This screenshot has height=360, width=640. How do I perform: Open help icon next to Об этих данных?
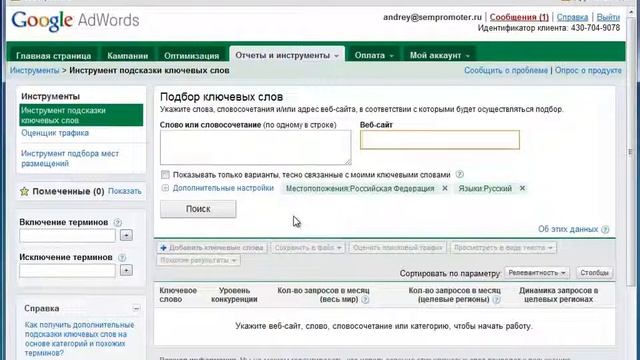(605, 229)
